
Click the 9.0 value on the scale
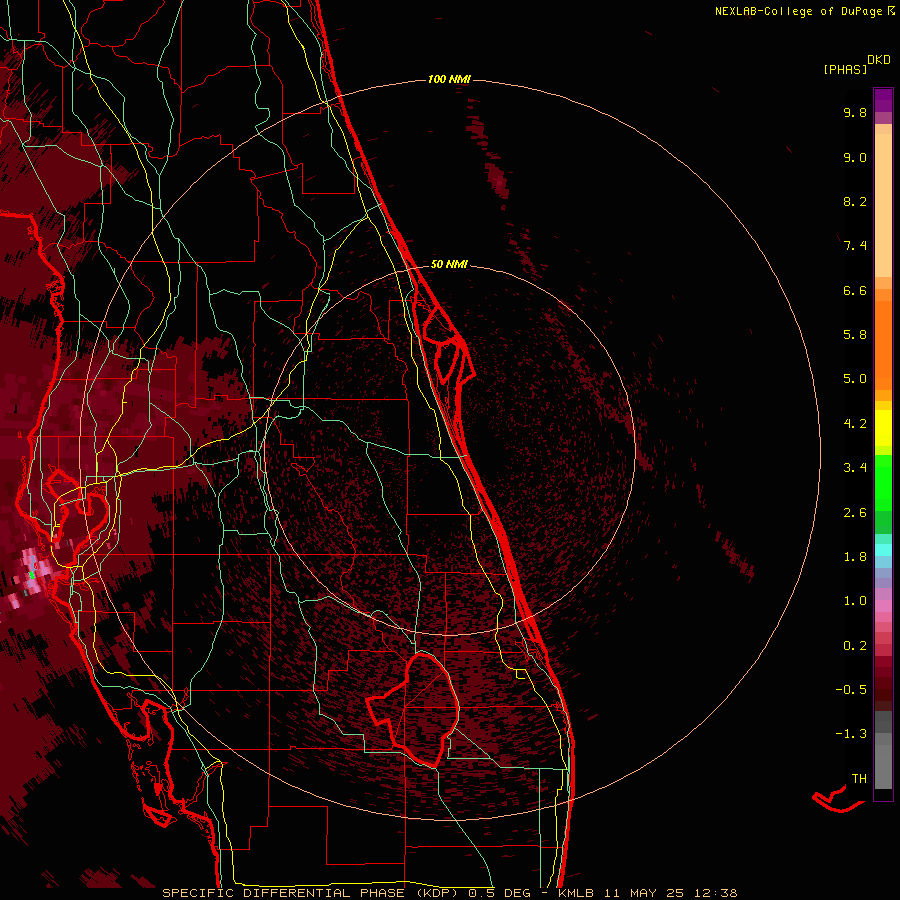pyautogui.click(x=855, y=157)
